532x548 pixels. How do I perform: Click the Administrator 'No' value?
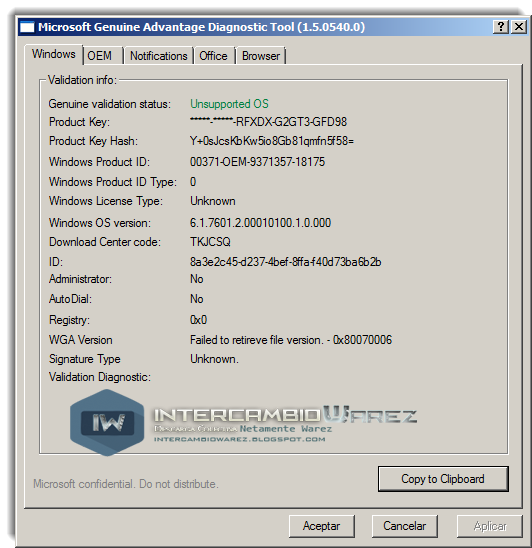pyautogui.click(x=196, y=279)
